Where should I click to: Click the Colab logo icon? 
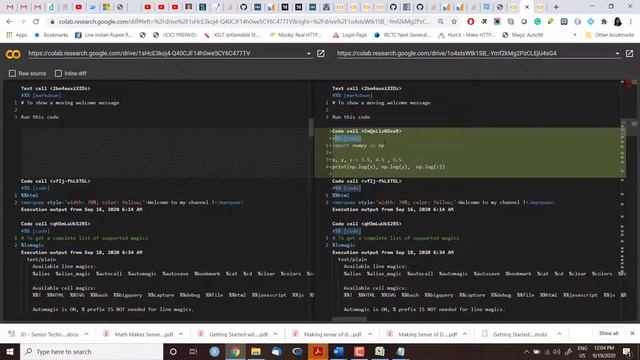(13, 54)
